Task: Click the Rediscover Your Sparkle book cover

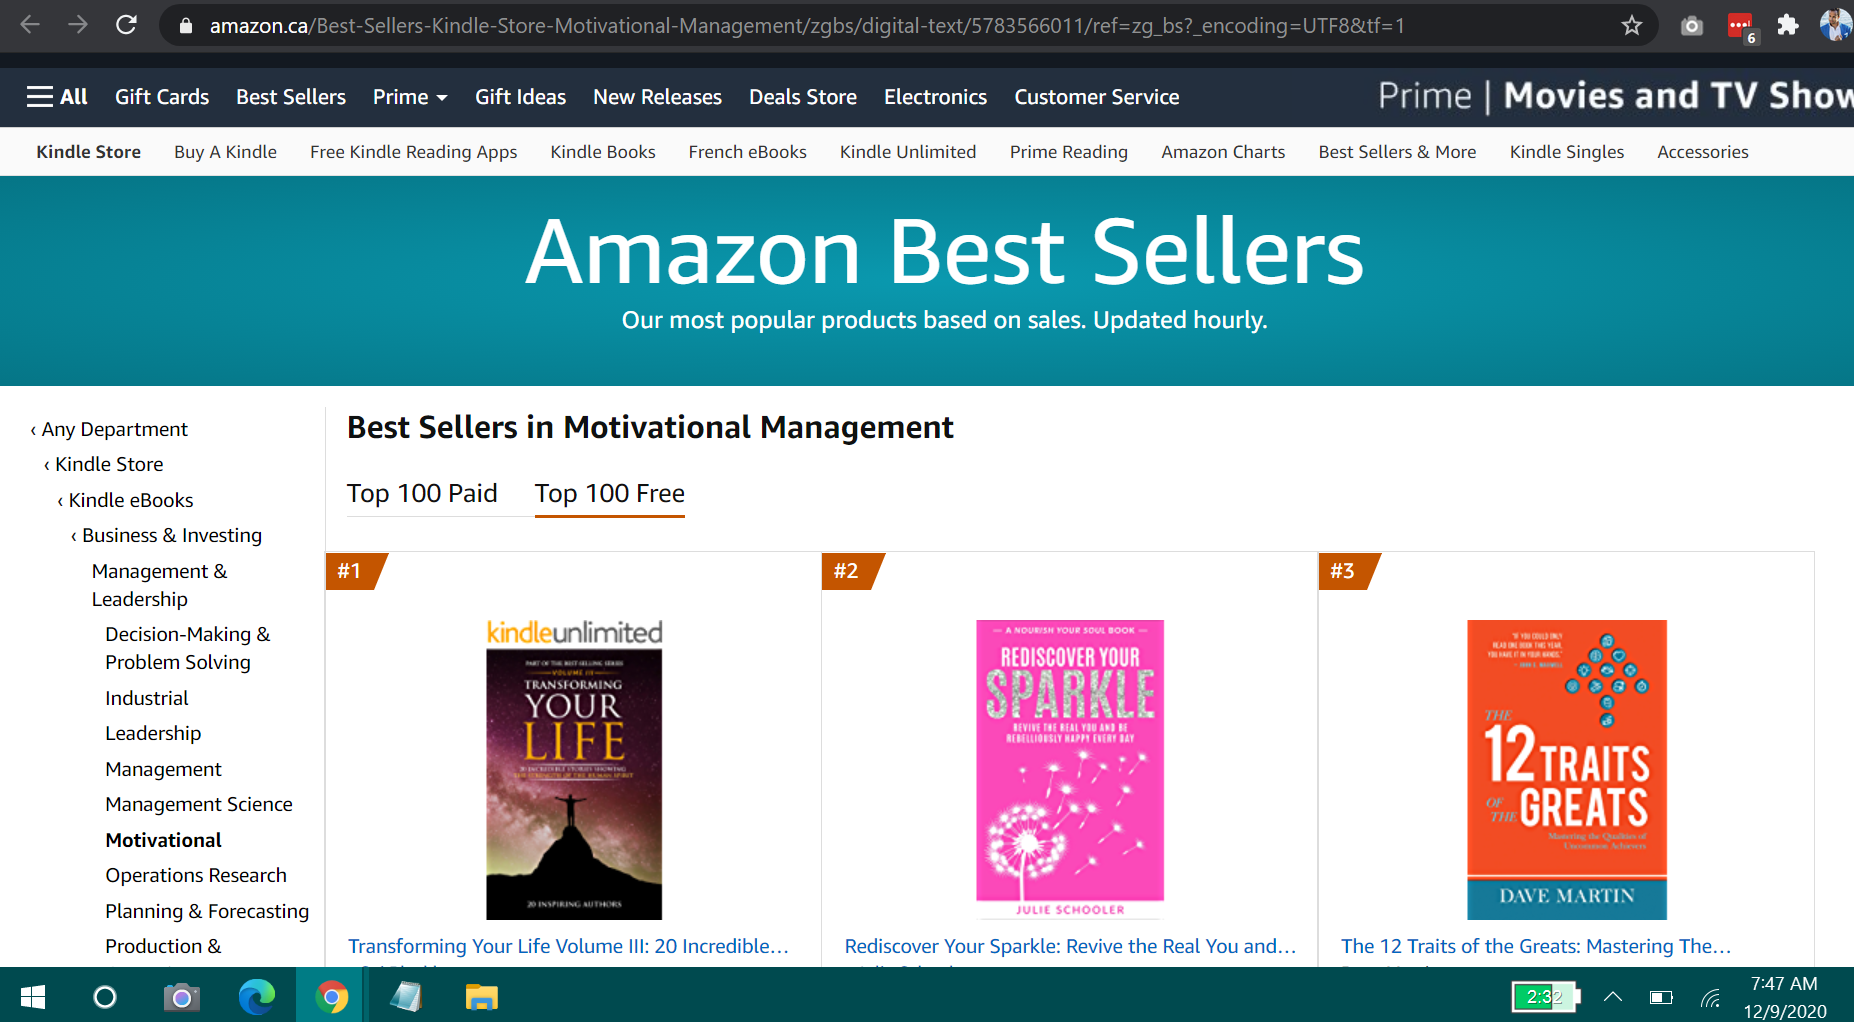Action: click(1070, 770)
